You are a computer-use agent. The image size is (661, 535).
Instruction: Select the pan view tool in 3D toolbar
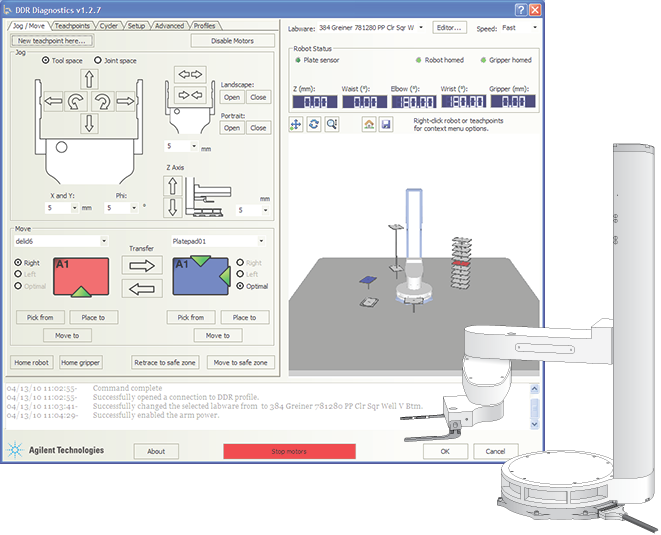point(296,124)
